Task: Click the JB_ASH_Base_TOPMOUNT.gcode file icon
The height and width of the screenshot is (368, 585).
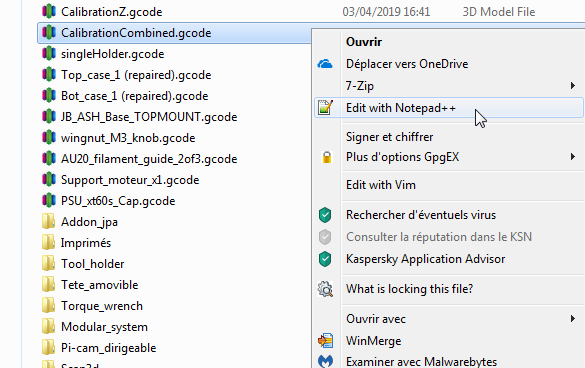Action: (x=49, y=116)
